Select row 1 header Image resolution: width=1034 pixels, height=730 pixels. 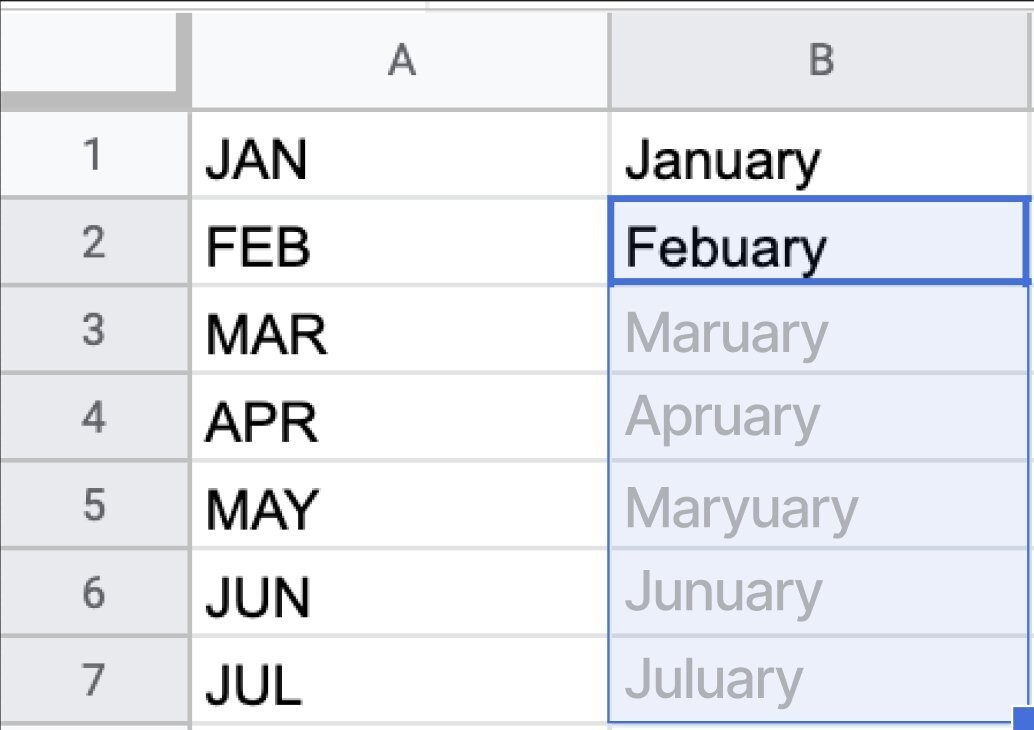click(94, 154)
